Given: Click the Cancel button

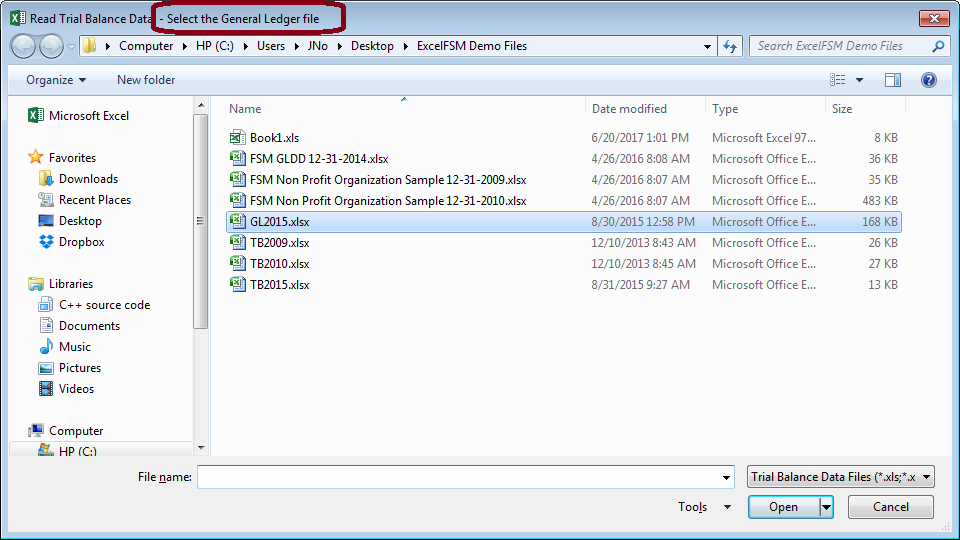Looking at the screenshot, I should pyautogui.click(x=891, y=507).
